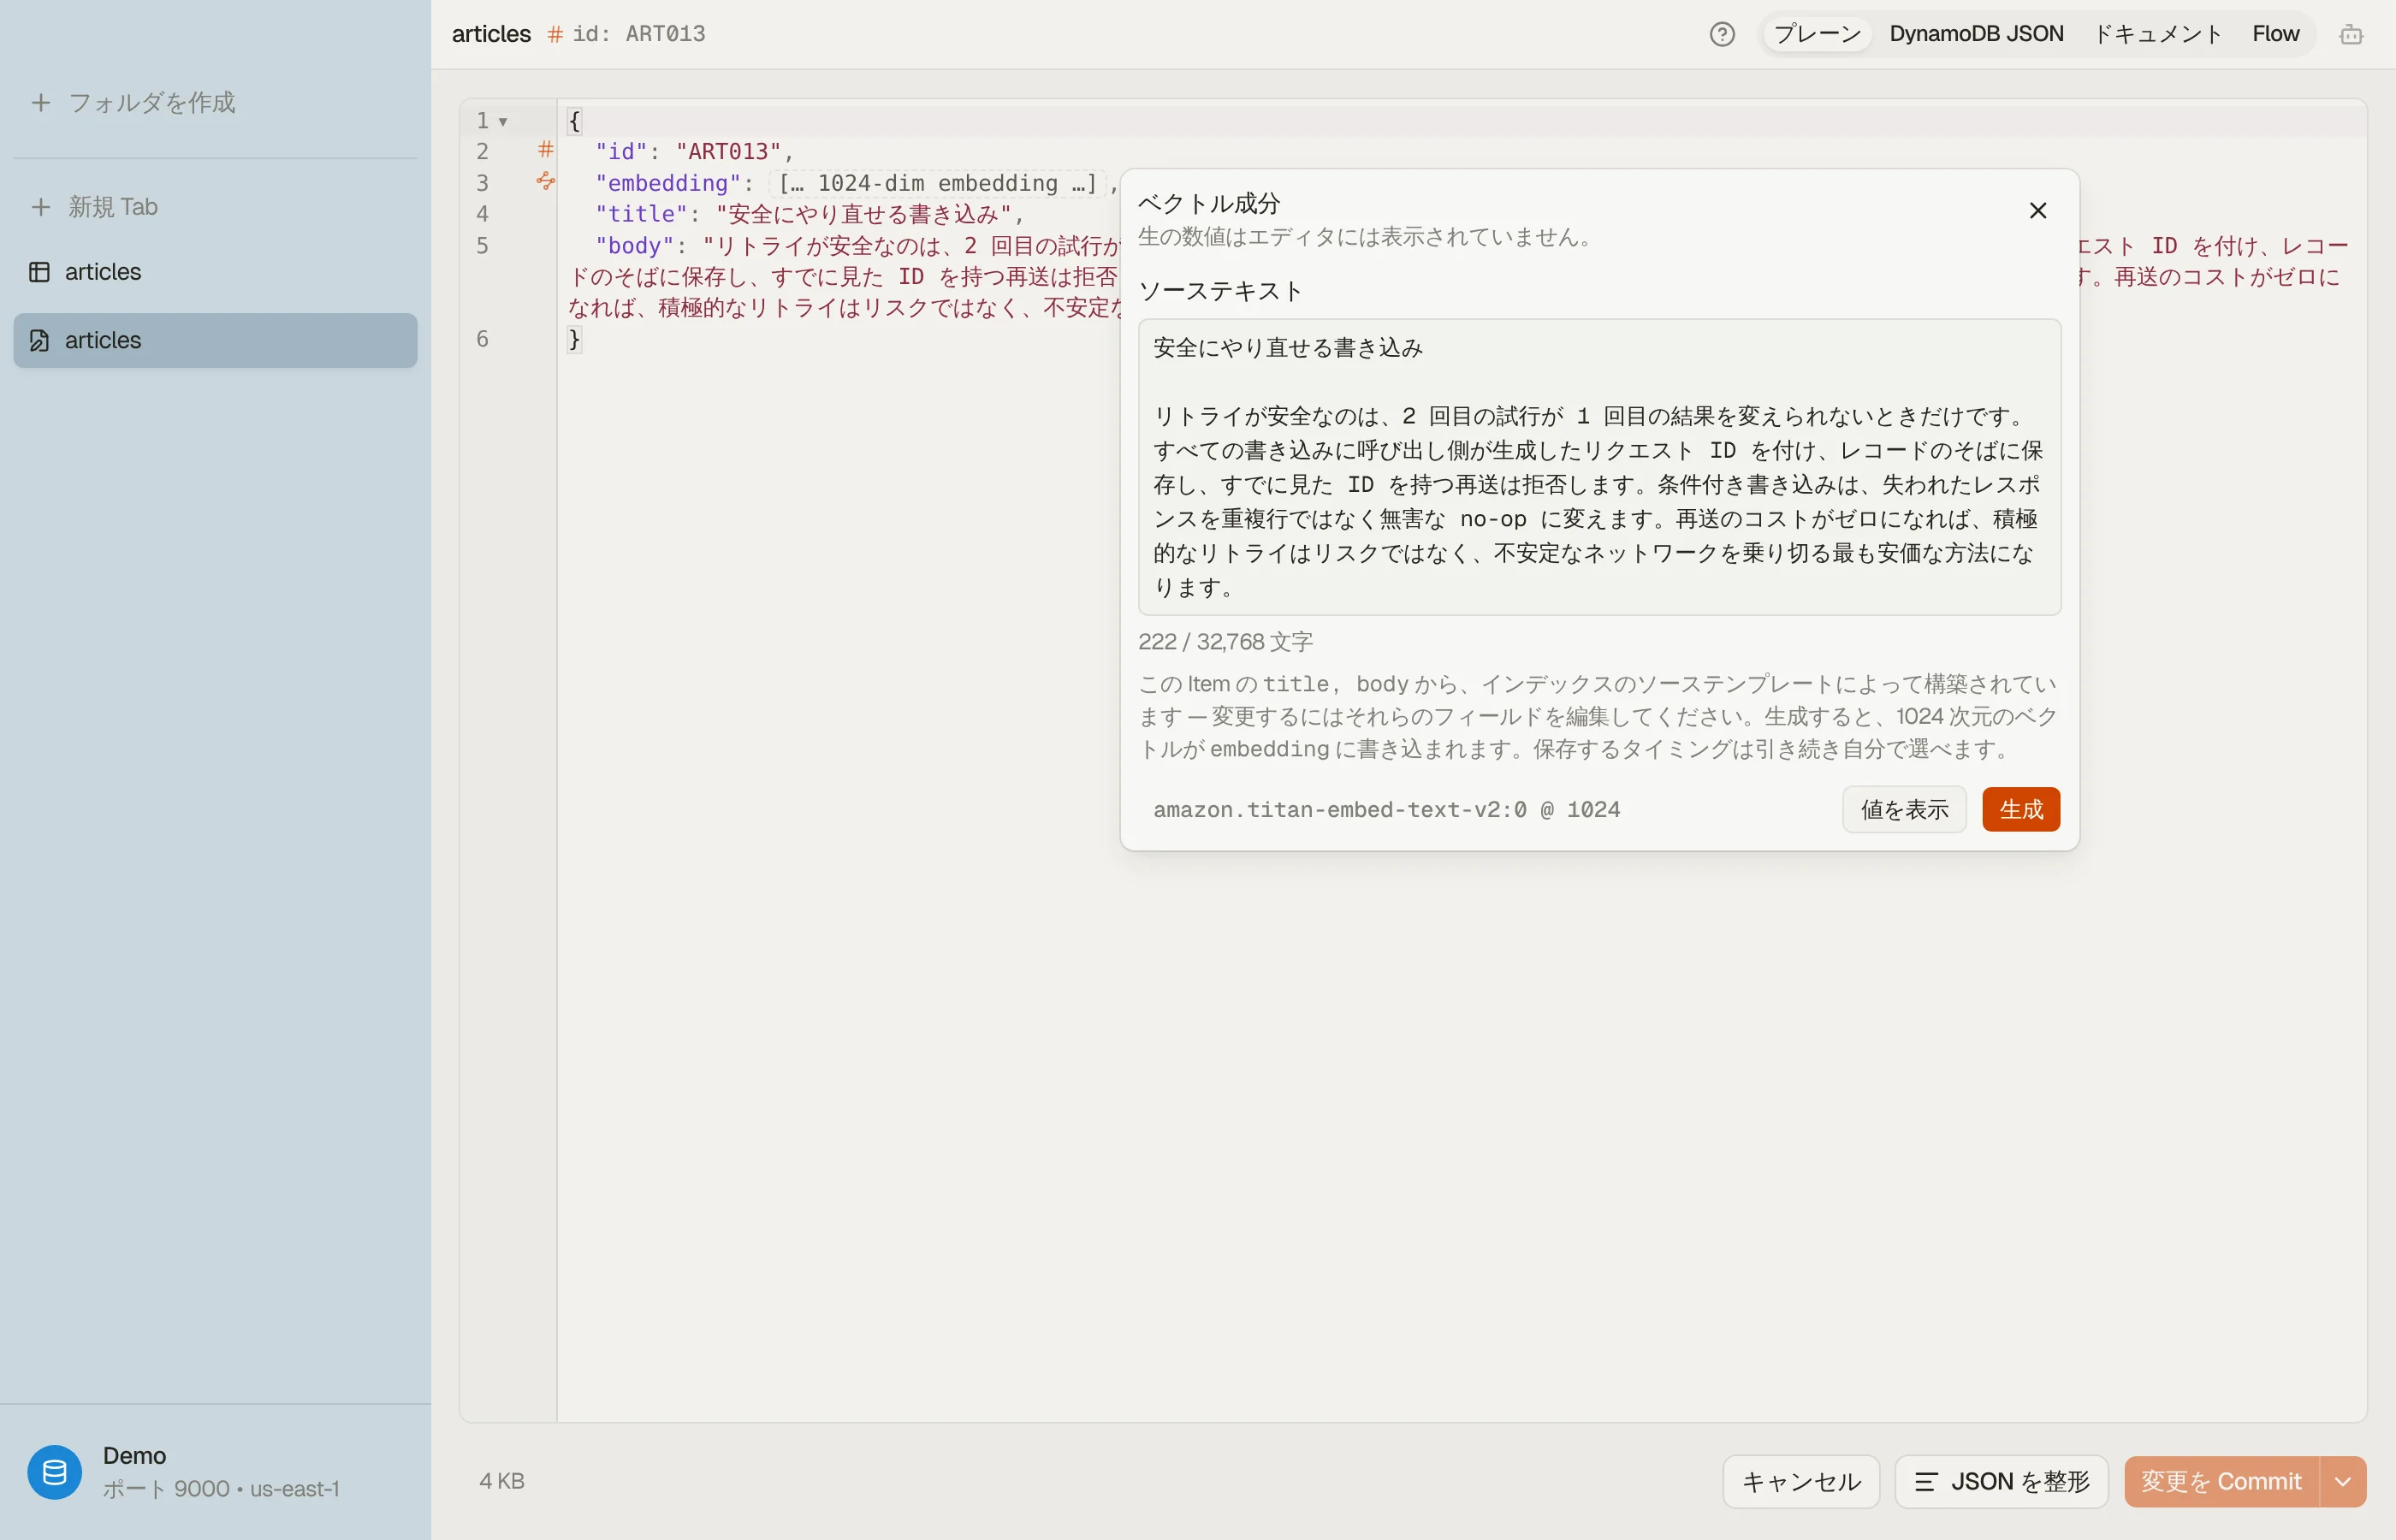This screenshot has height=1540, width=2396.
Task: Click the hash key icon on line 2
Action: [545, 150]
